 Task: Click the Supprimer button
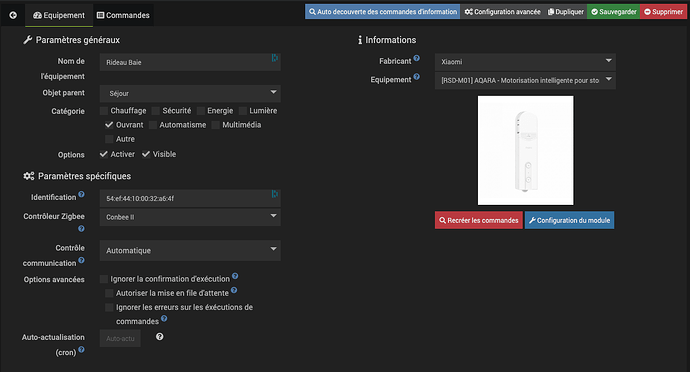click(664, 12)
